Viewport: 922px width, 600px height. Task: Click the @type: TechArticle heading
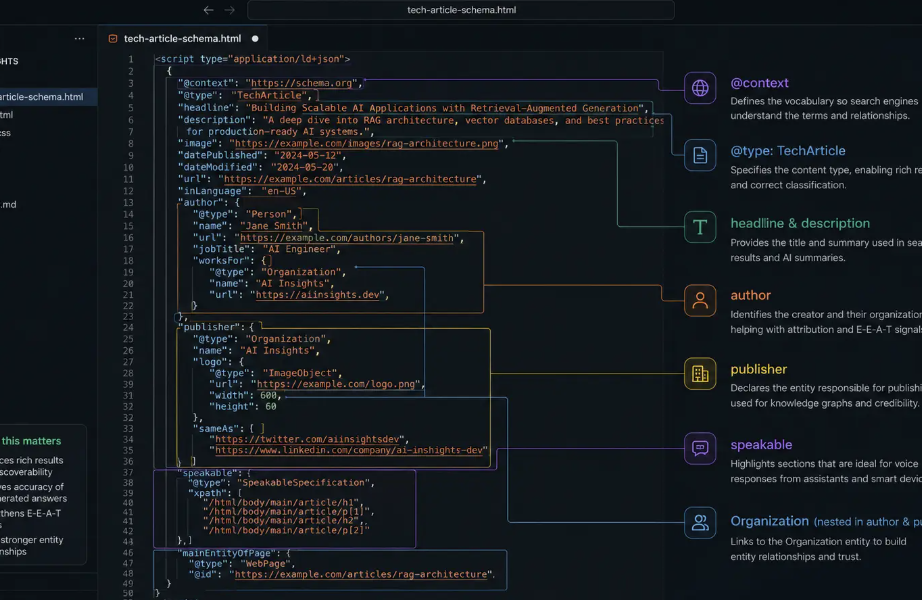[788, 151]
